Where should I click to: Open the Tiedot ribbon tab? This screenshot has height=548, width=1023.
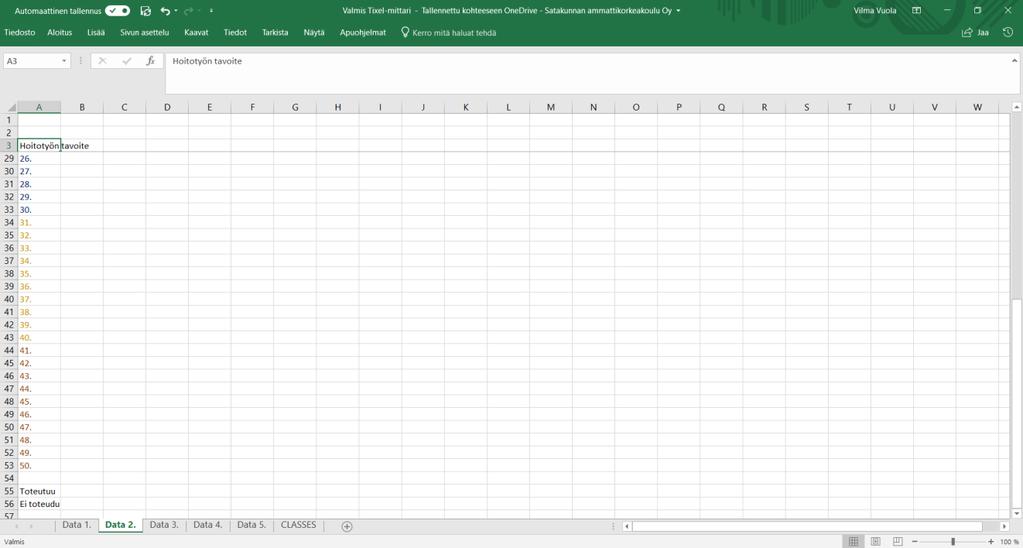tap(236, 33)
